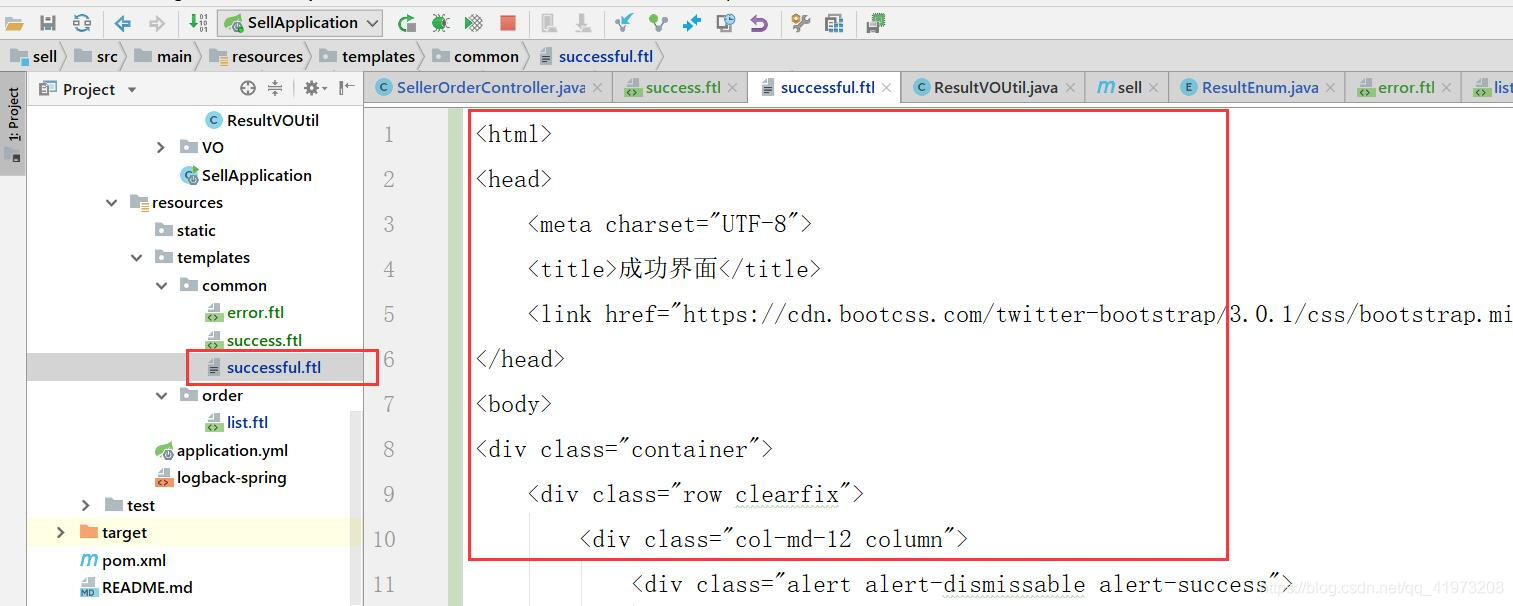
Task: Expand the test folder
Action: (86, 505)
